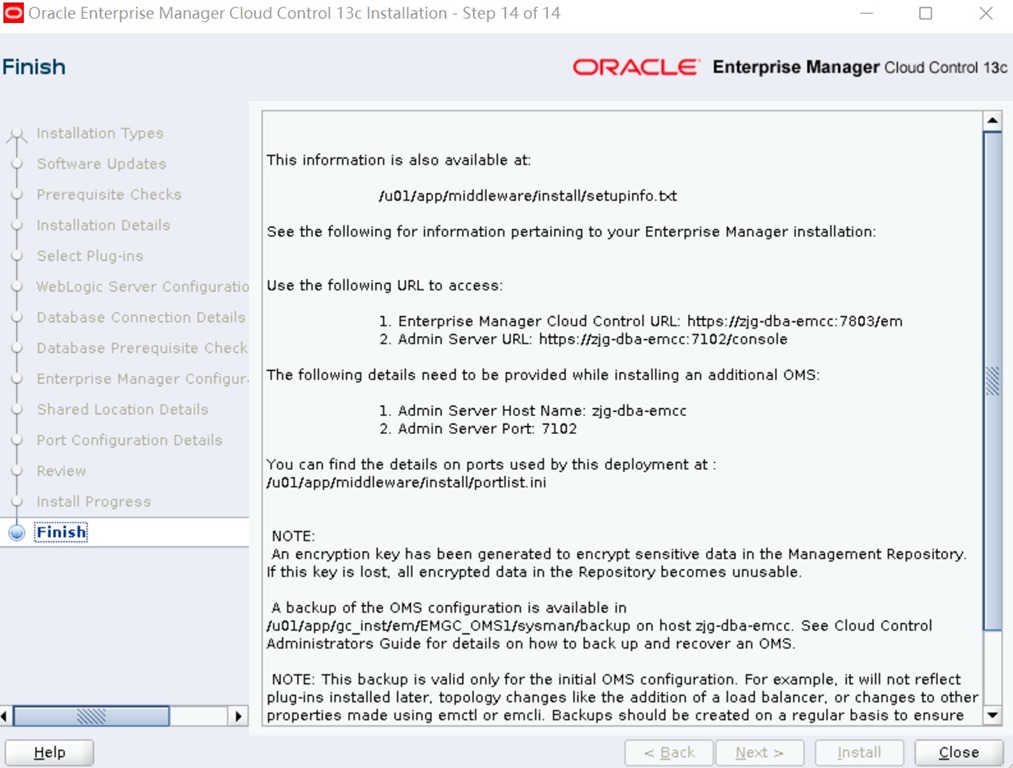Click the ORACLE logo in header

pyautogui.click(x=636, y=67)
